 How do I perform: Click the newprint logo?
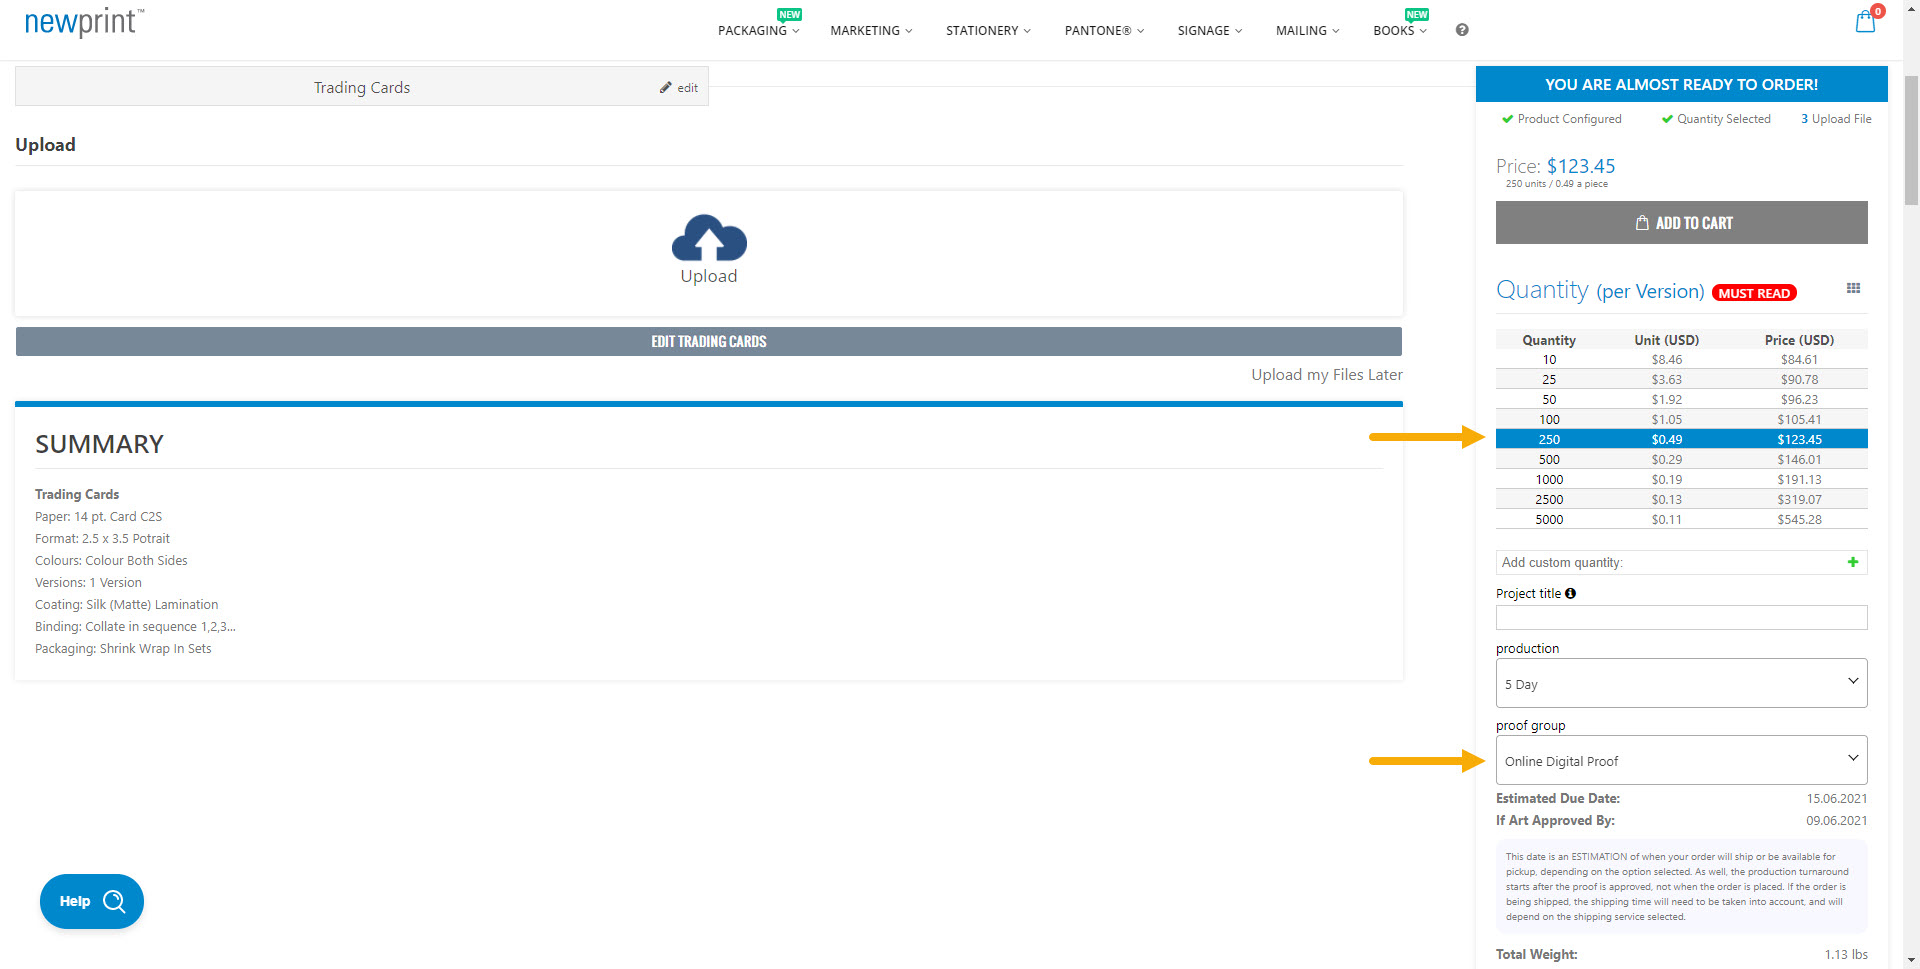(84, 22)
